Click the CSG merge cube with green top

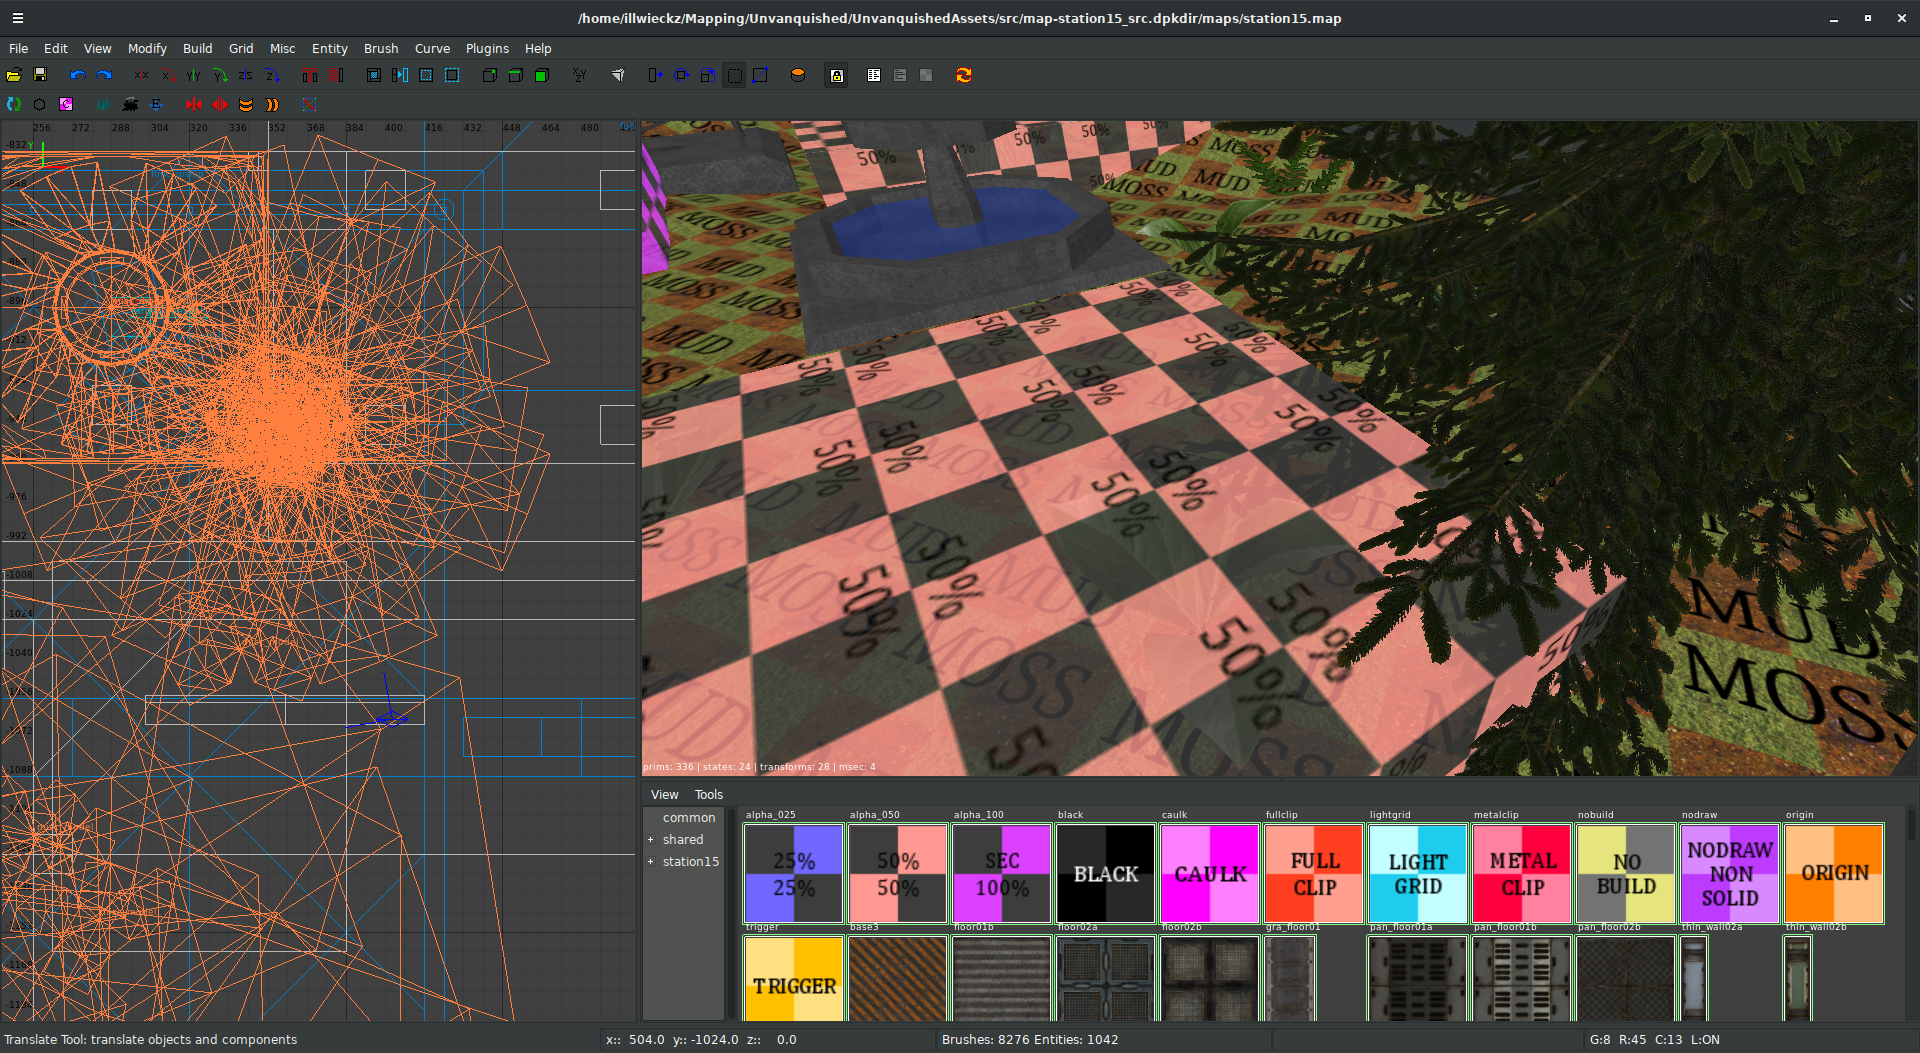pyautogui.click(x=516, y=75)
